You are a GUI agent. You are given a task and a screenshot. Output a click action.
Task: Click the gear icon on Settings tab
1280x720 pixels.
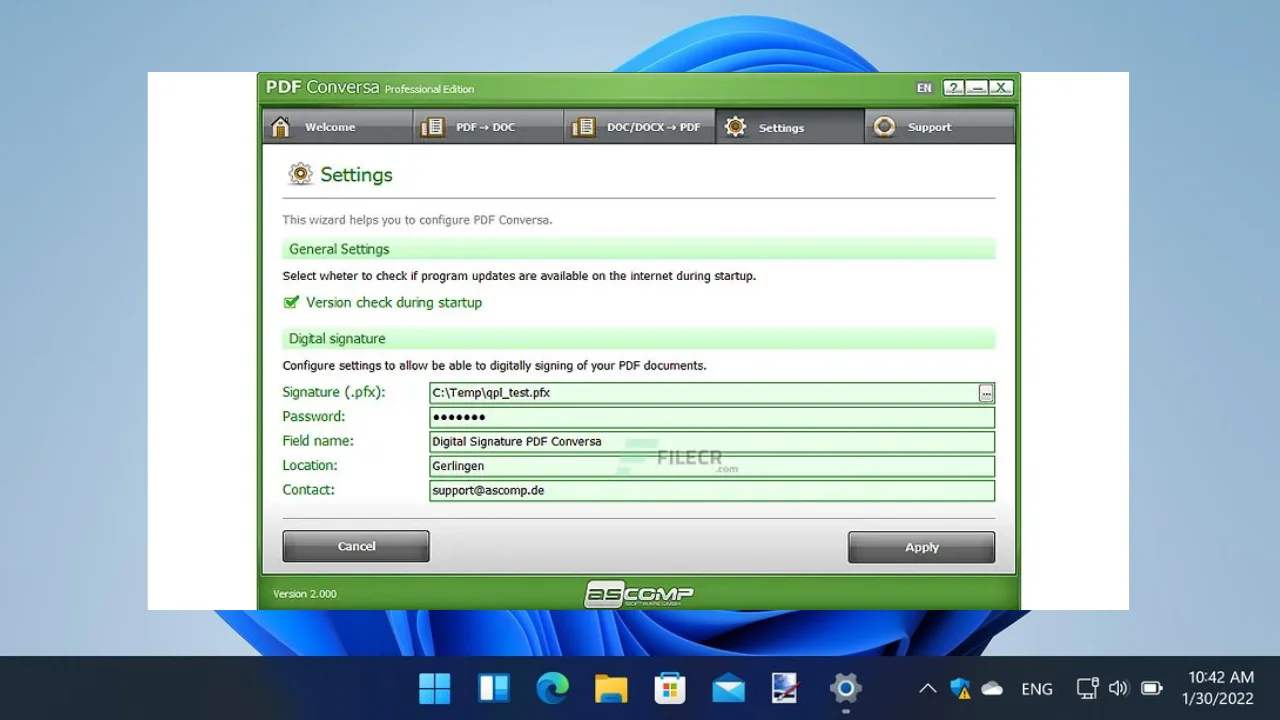[735, 127]
